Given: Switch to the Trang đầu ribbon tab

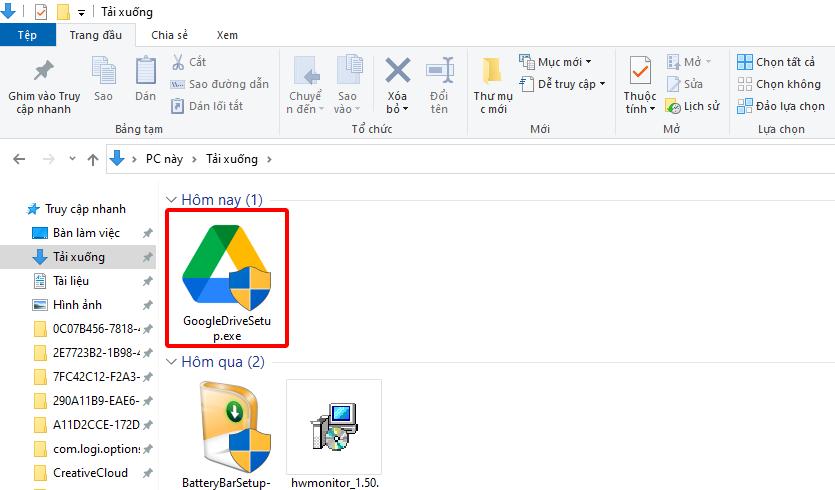Looking at the screenshot, I should coord(96,35).
